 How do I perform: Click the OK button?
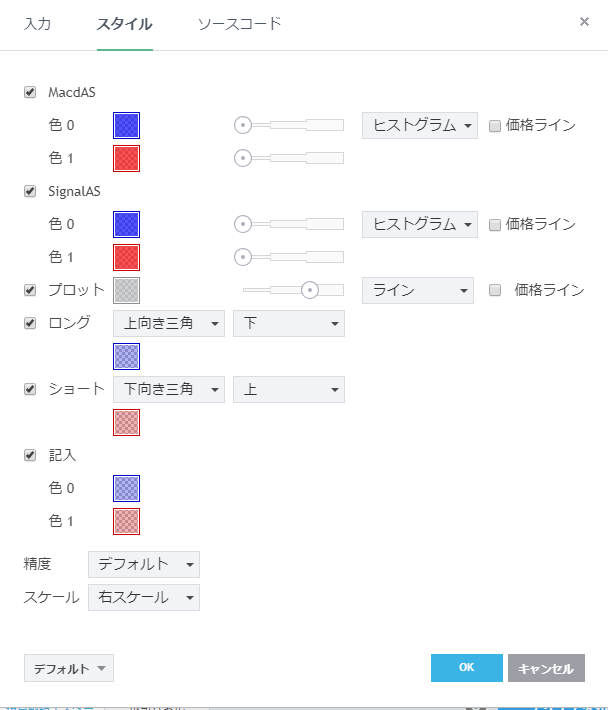click(466, 668)
